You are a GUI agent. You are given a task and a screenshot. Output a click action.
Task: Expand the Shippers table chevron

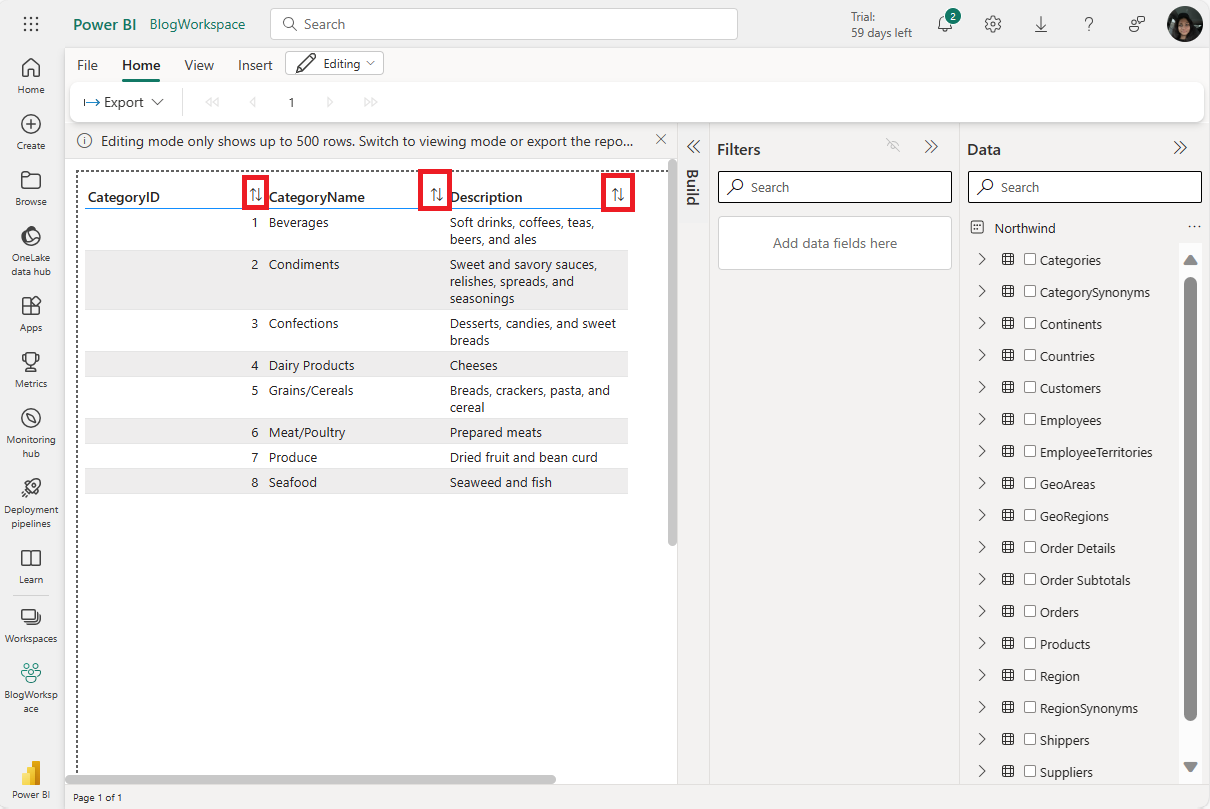pos(981,739)
